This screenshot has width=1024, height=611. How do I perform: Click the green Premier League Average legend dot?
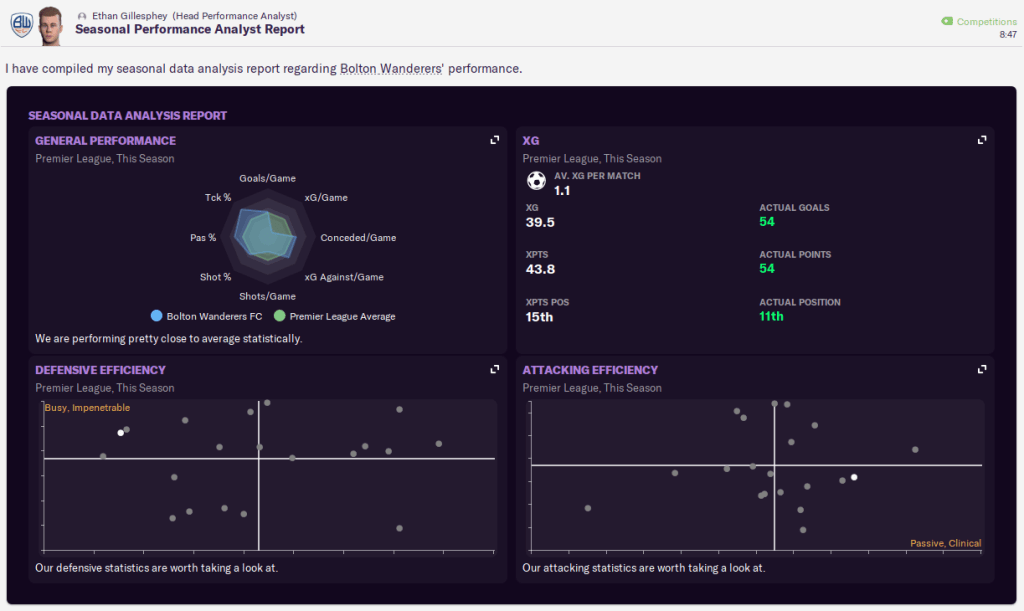[x=280, y=316]
